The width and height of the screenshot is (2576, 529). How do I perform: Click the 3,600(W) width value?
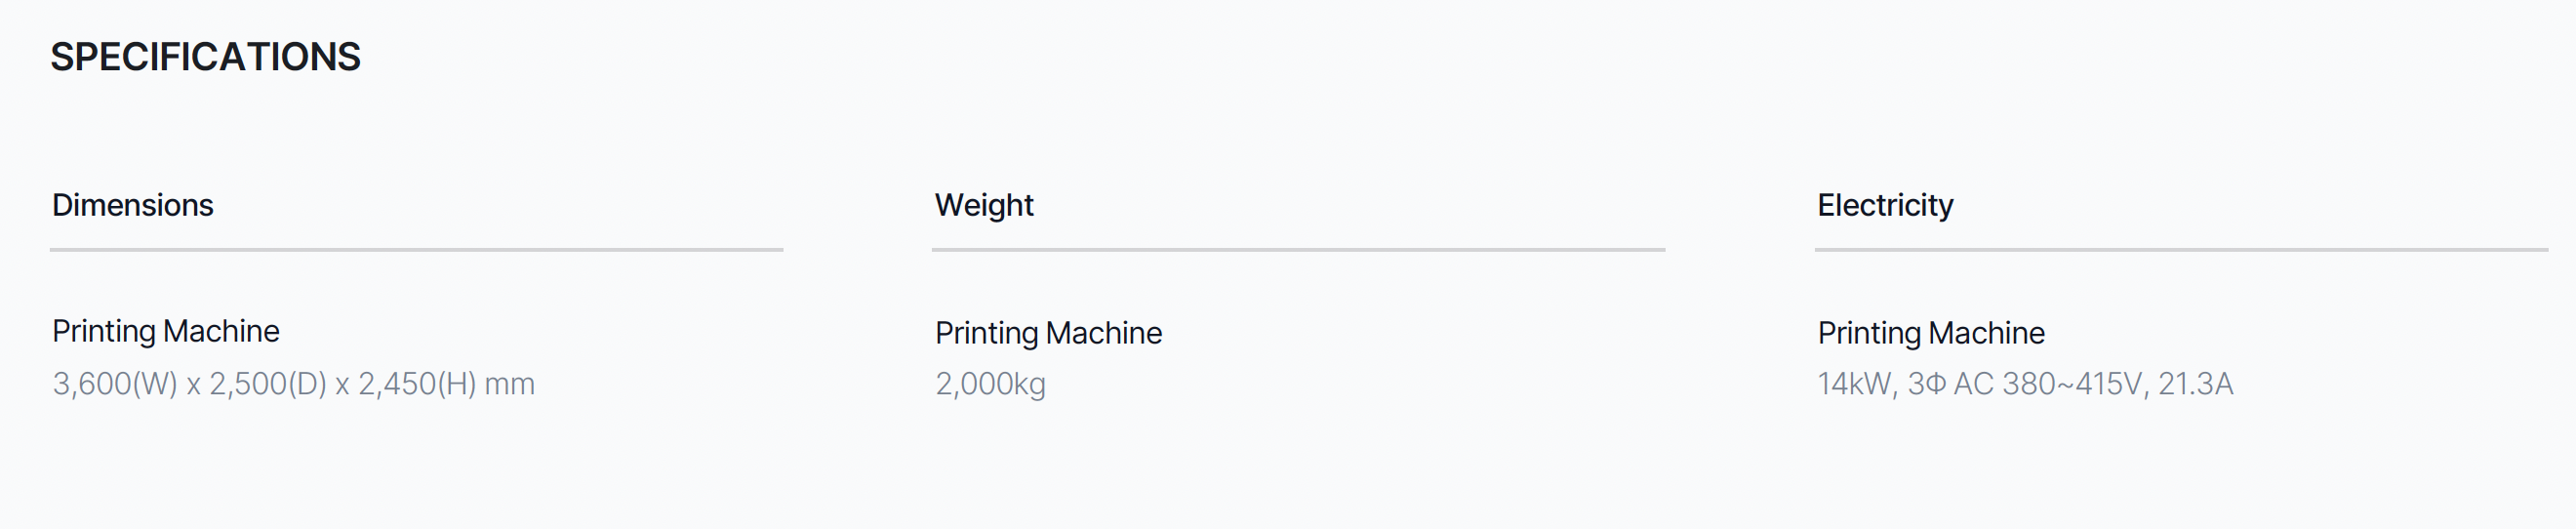click(x=115, y=384)
